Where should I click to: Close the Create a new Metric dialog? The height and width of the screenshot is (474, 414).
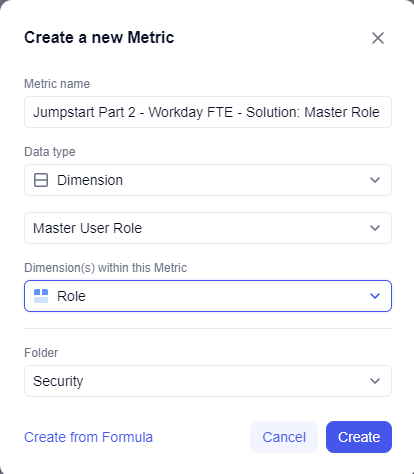378,38
